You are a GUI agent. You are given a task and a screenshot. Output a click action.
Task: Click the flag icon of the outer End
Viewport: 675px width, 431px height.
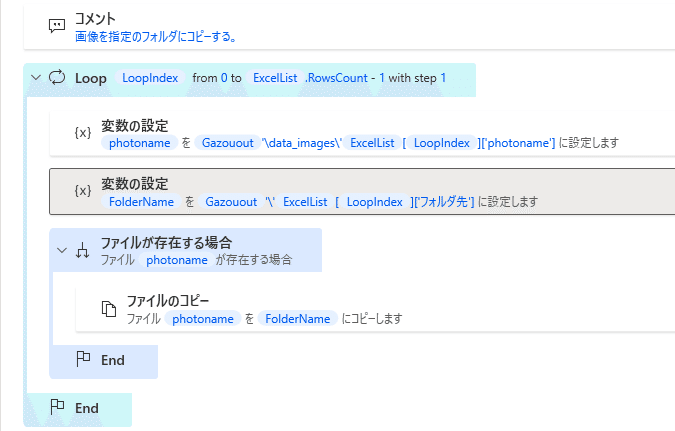[57, 407]
